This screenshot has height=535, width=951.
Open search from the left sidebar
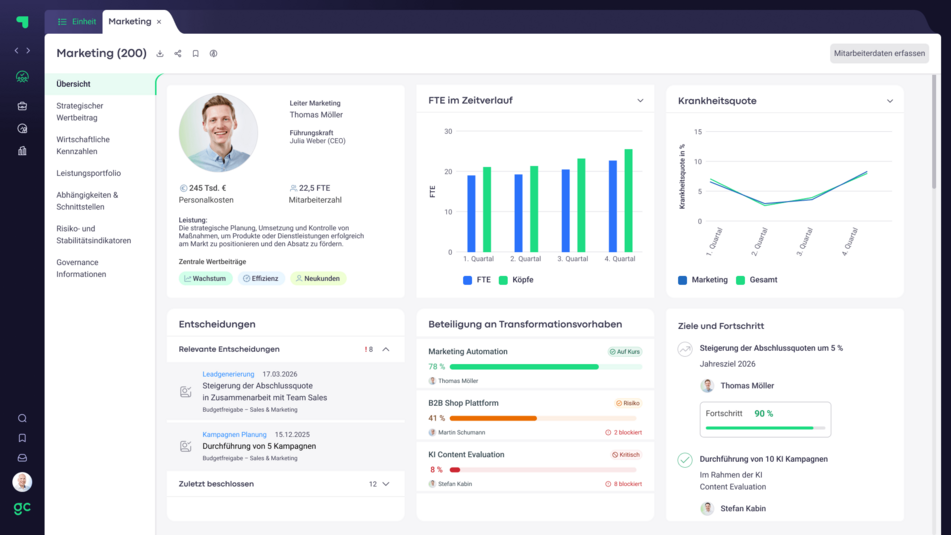tap(22, 418)
